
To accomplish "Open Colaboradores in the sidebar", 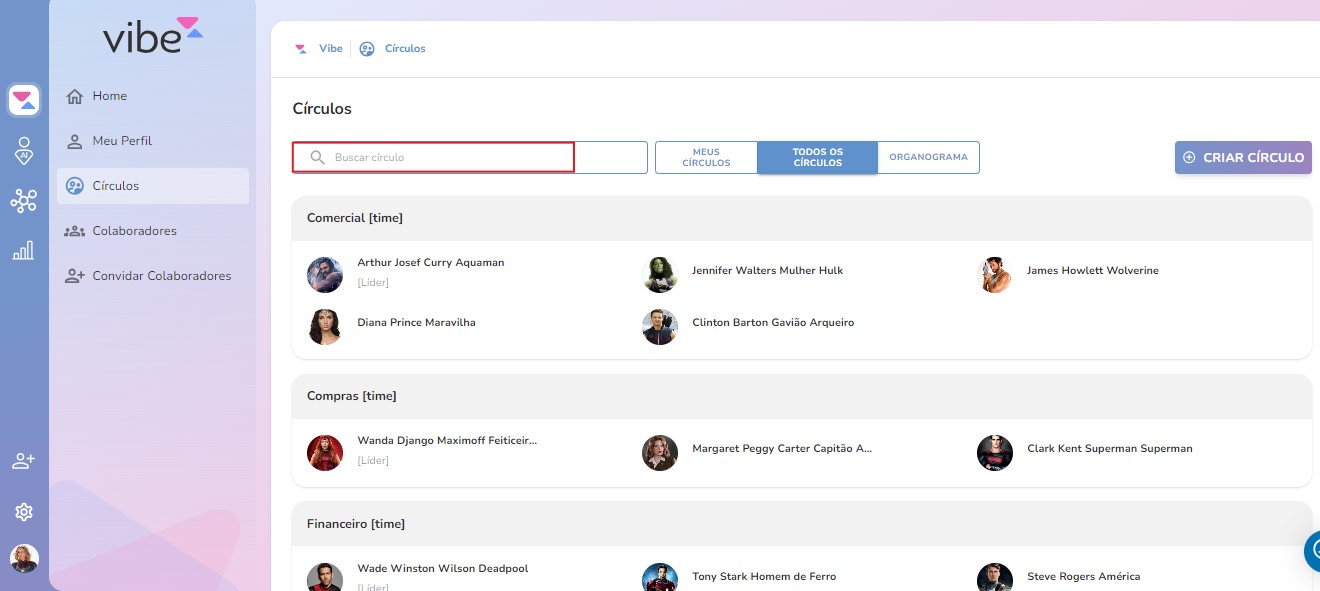I will [153, 231].
